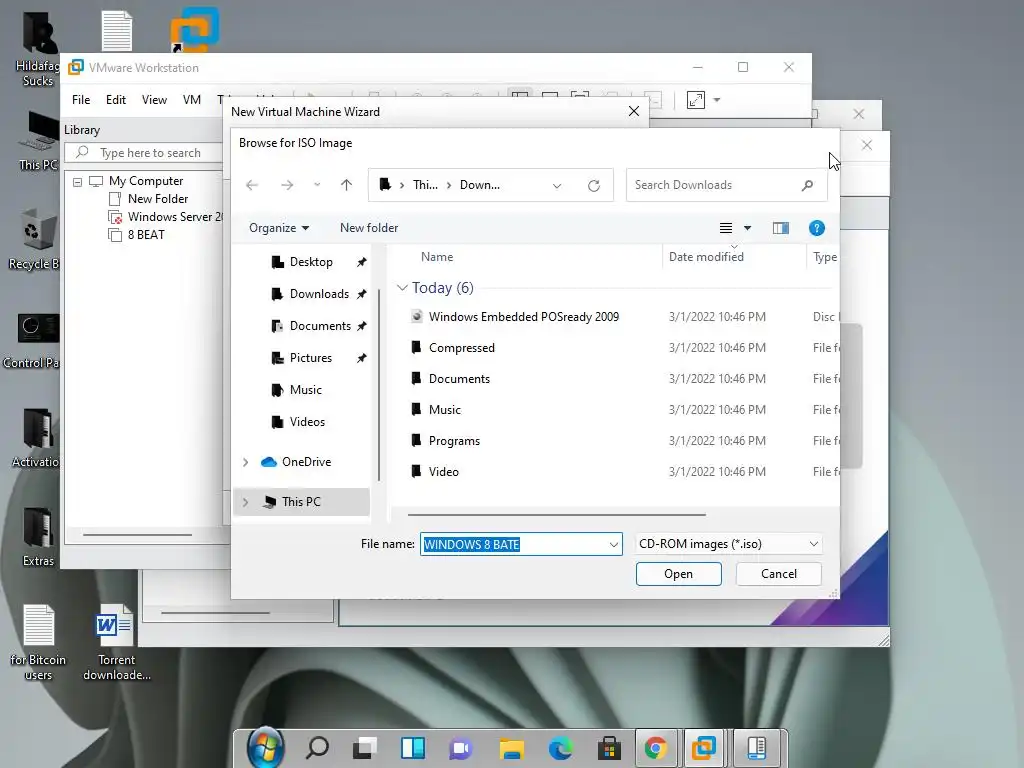Go forward in the Browse dialog
Screen dimensions: 1024x768
click(x=287, y=185)
